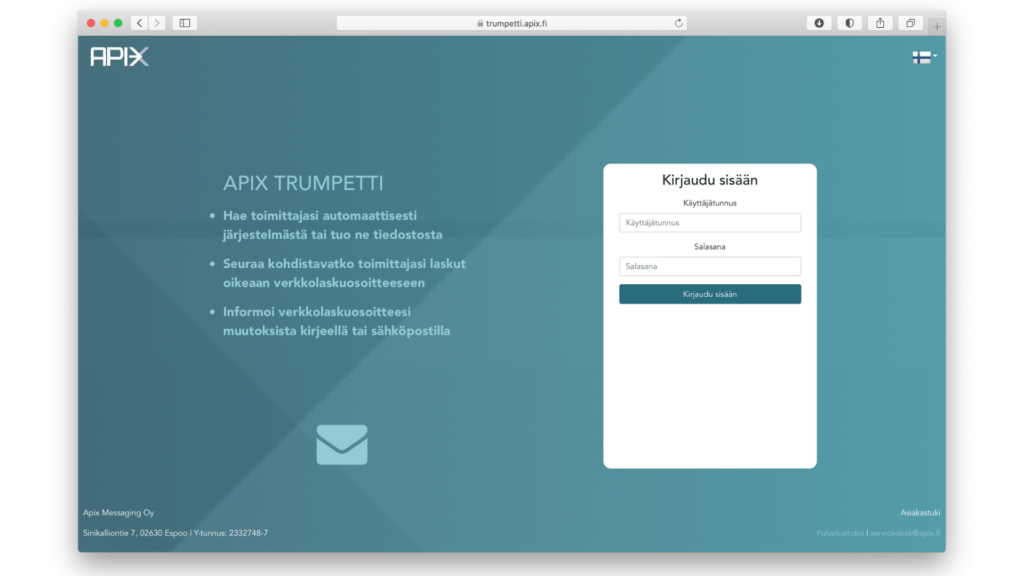The image size is (1024, 576).
Task: Click the Käyttäjätunnus username field
Action: tap(710, 223)
